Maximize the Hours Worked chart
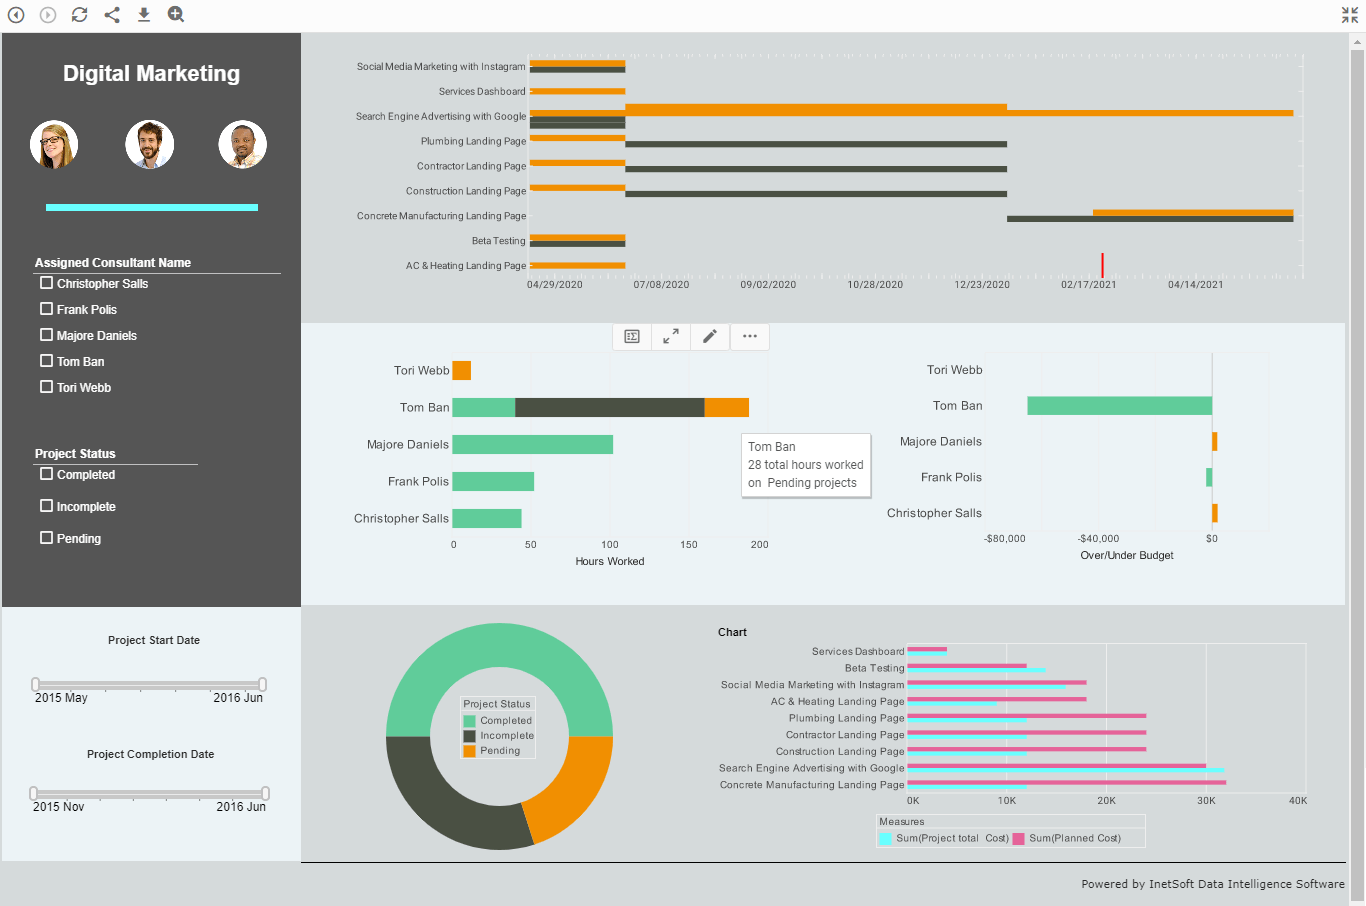This screenshot has height=906, width=1366. 671,337
